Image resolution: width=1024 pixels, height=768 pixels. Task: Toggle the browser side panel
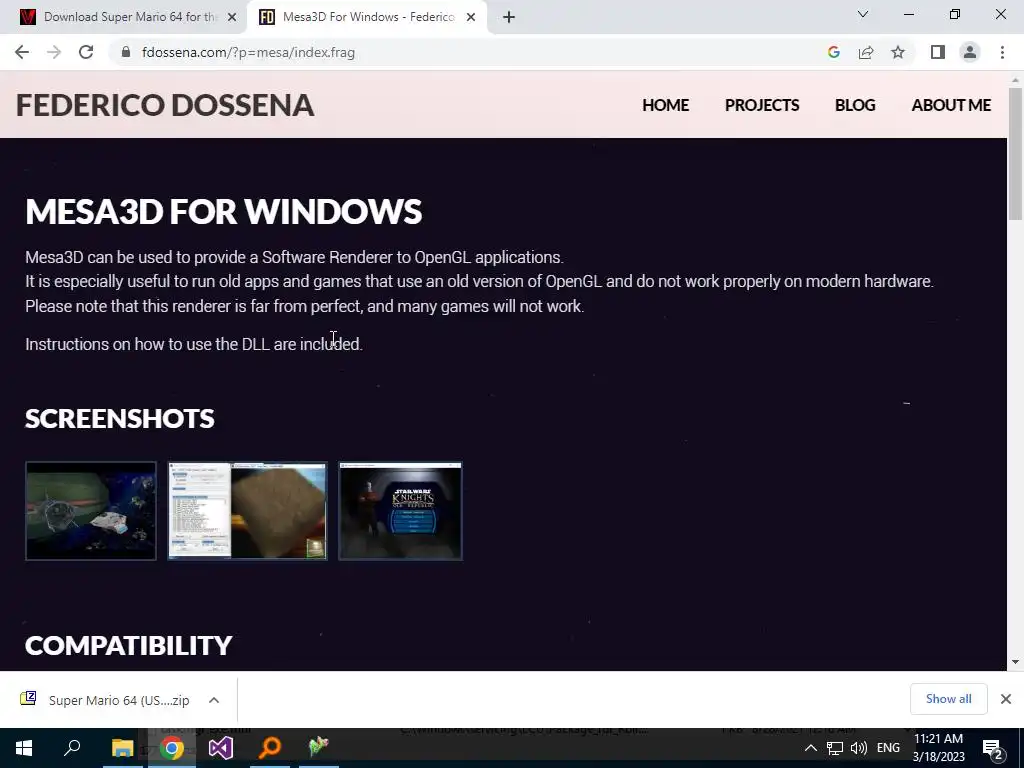(938, 52)
